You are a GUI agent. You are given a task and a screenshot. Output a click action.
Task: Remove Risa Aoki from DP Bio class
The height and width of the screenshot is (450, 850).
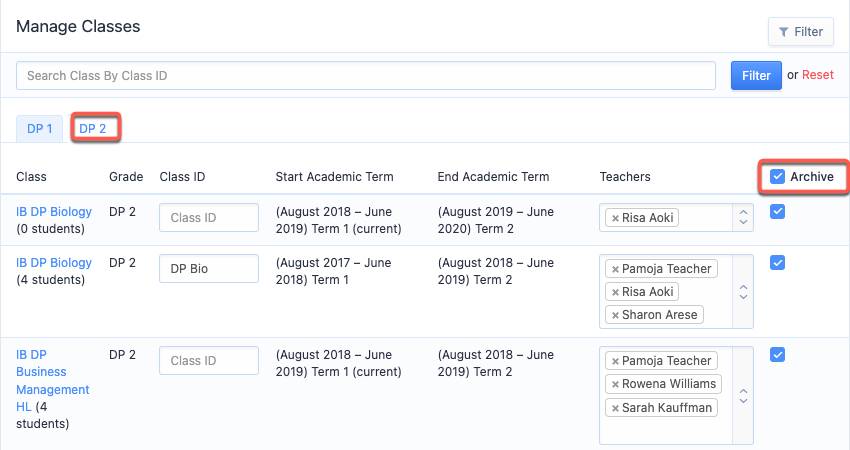pos(615,292)
